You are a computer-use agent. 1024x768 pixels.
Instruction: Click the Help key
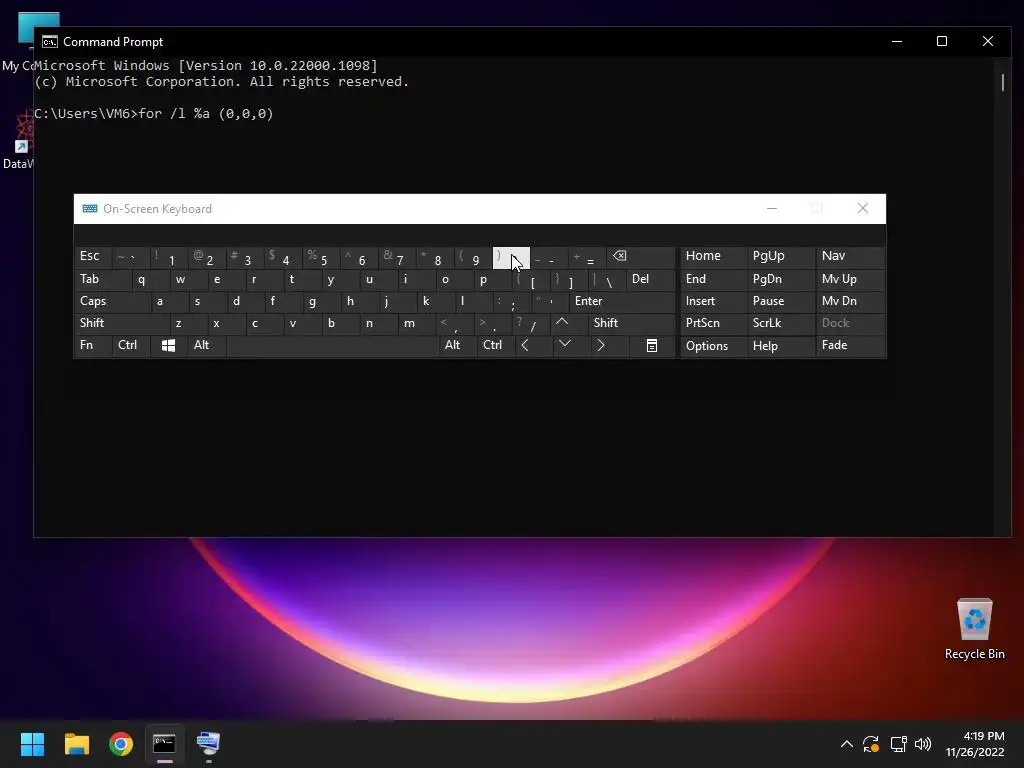[x=780, y=345]
